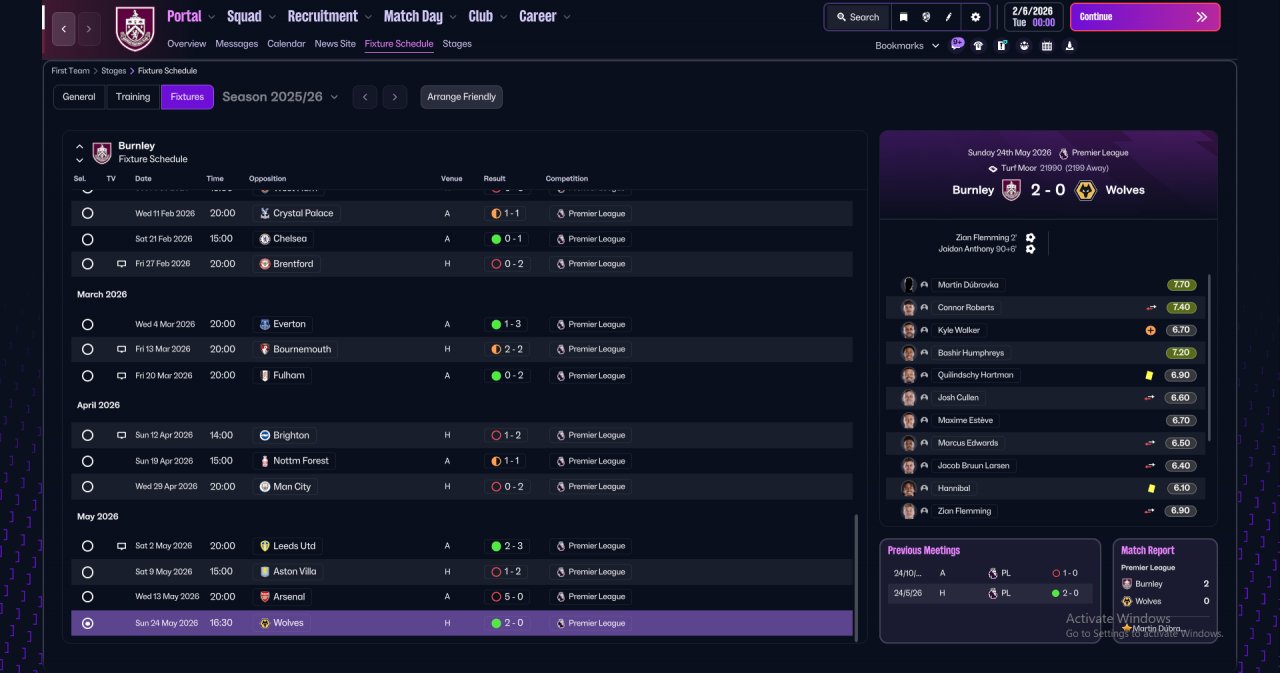The height and width of the screenshot is (673, 1280).
Task: Expand the Bookmarks dropdown
Action: click(x=907, y=46)
